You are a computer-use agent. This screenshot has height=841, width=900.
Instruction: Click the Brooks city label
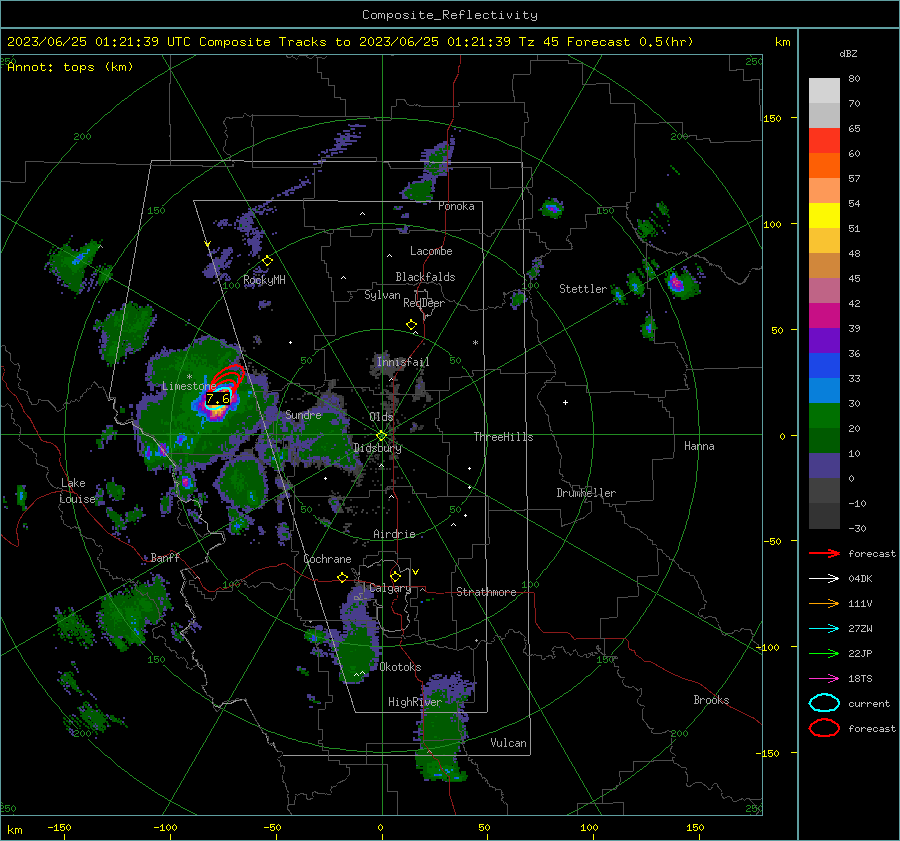tap(711, 700)
